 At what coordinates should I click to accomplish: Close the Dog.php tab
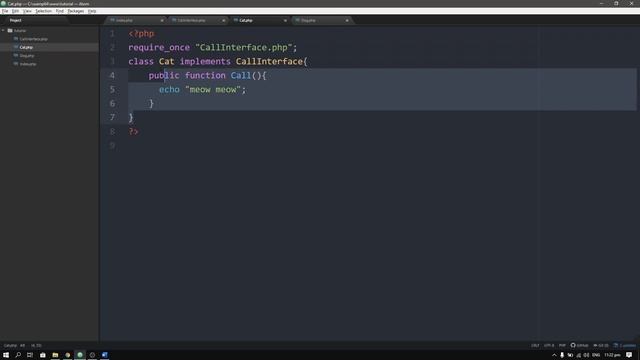coord(347,20)
